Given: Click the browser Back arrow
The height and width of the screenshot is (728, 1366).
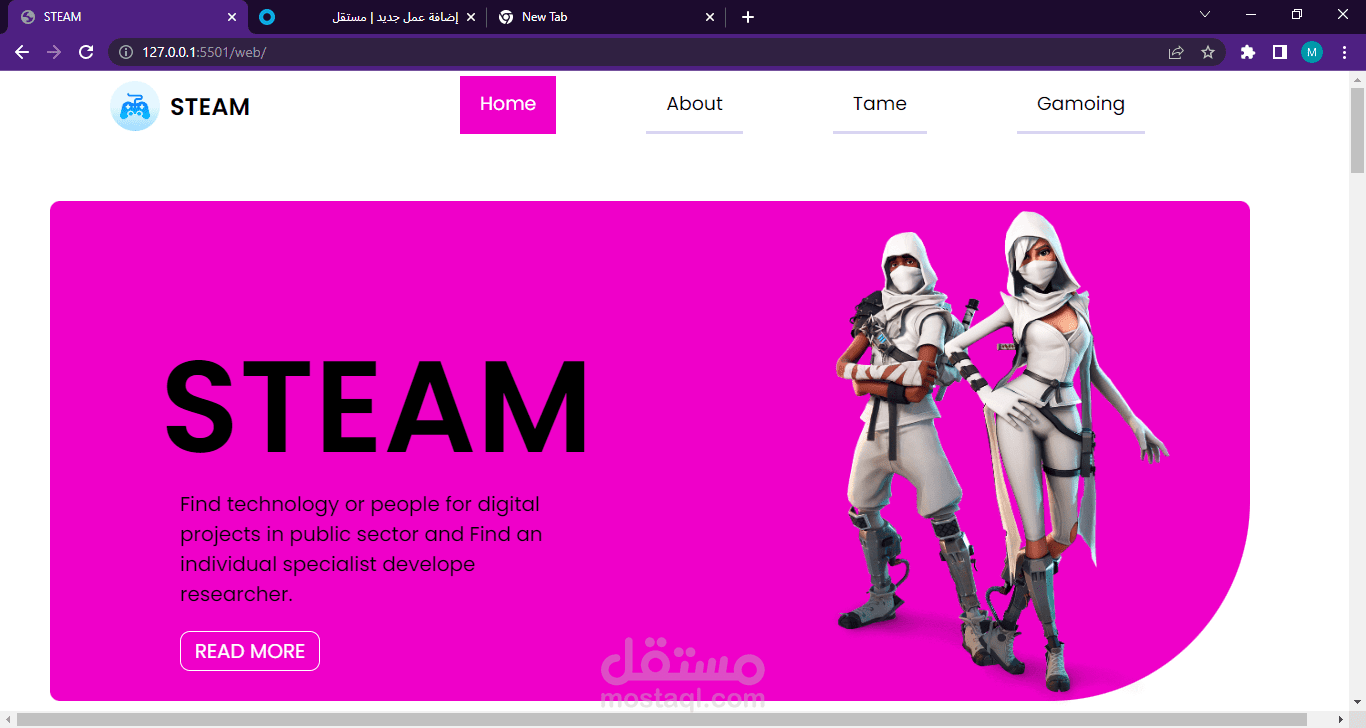Looking at the screenshot, I should pyautogui.click(x=22, y=52).
